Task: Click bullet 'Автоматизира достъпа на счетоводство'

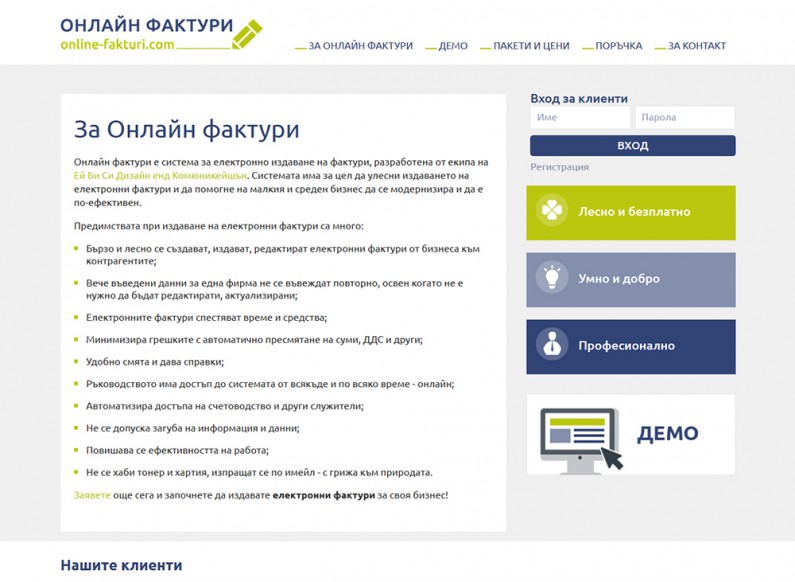Action: (225, 406)
